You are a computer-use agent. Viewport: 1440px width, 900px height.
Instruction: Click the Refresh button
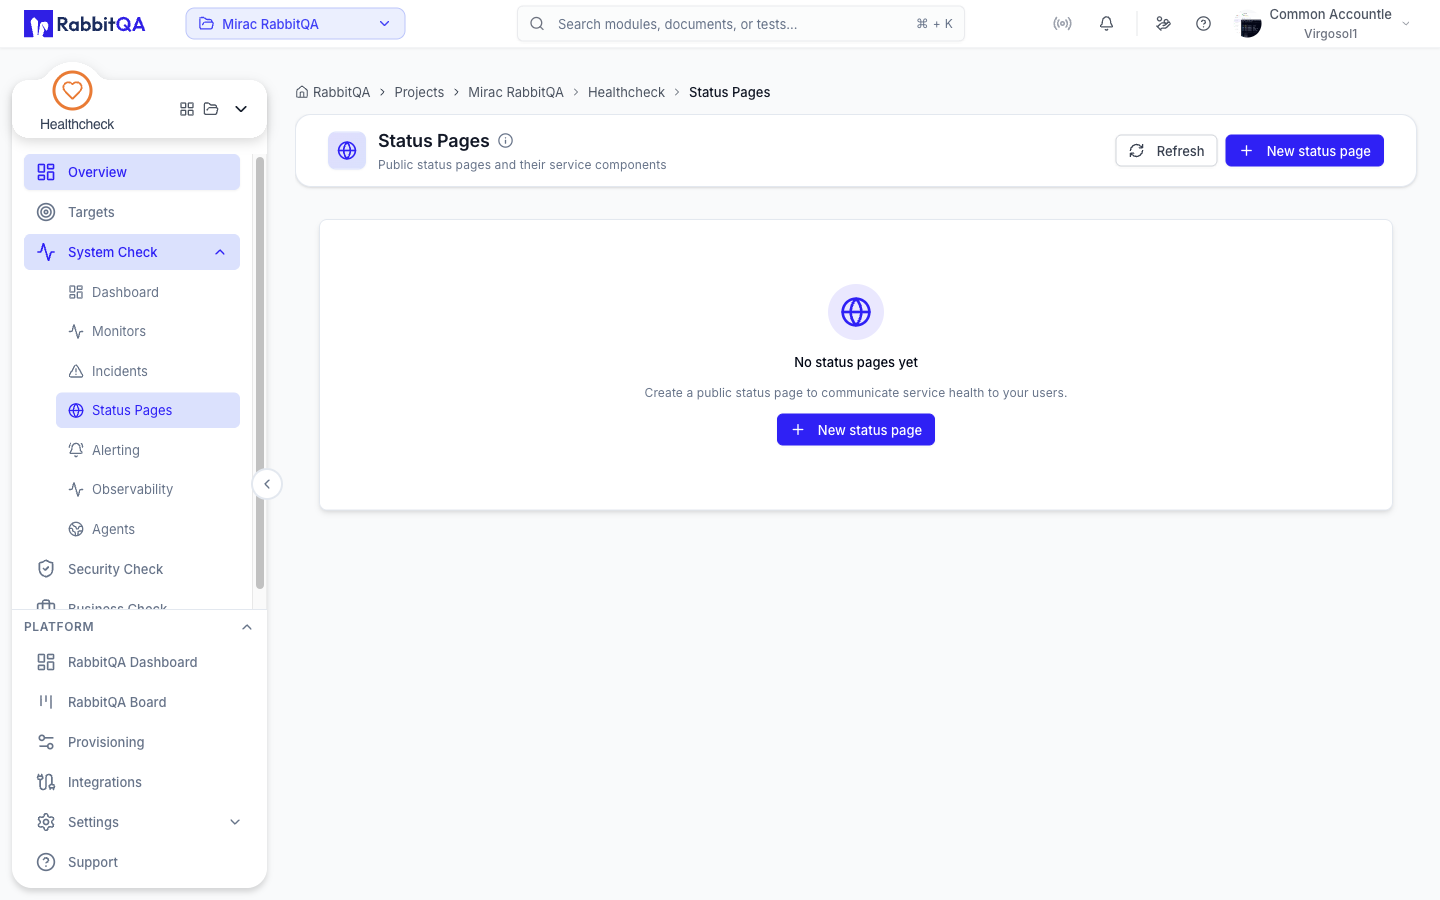[x=1166, y=151]
